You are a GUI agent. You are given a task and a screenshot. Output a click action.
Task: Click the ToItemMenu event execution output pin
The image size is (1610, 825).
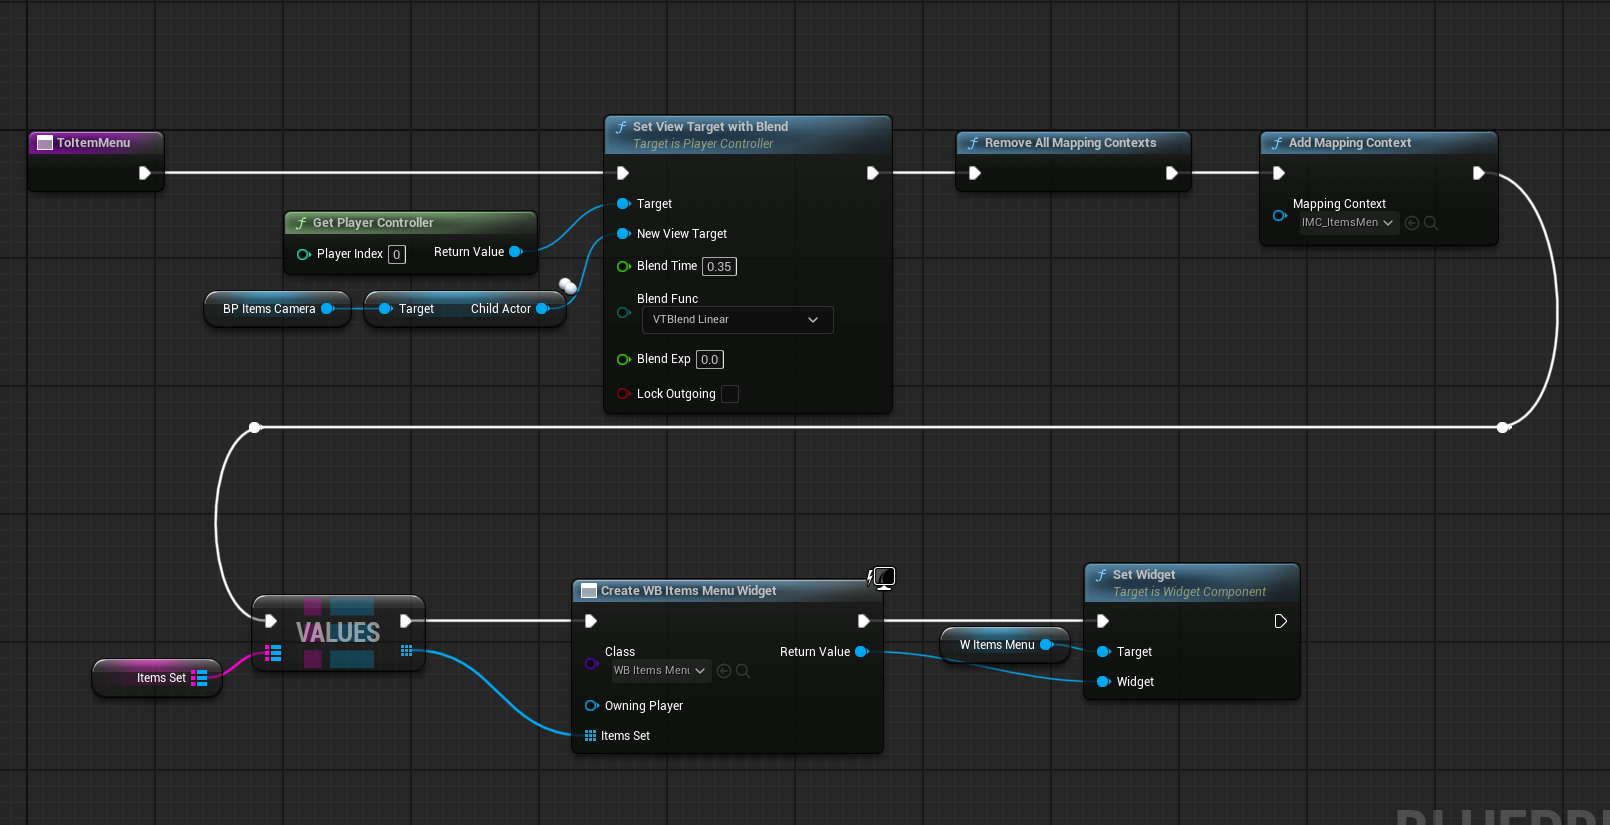[144, 173]
